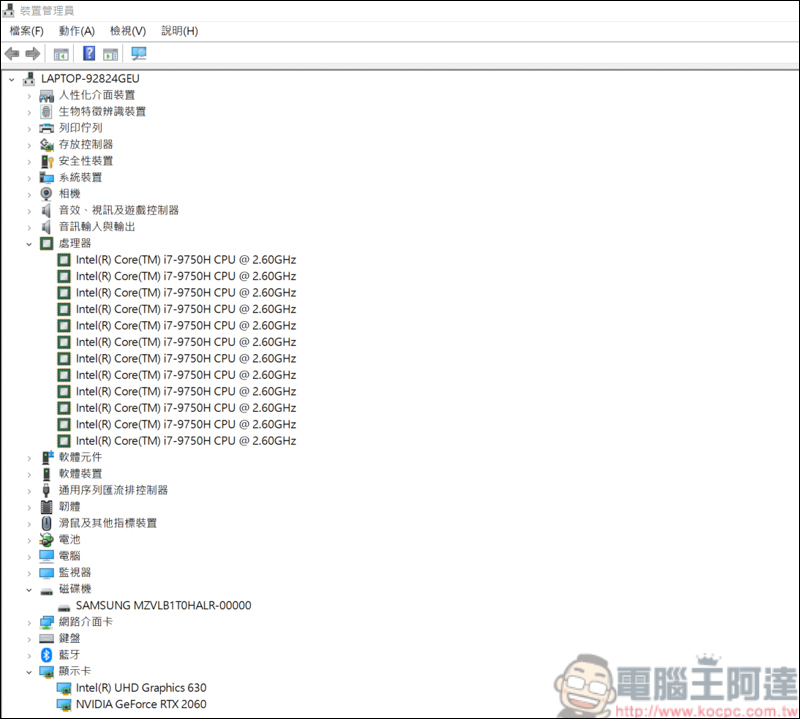Viewport: 800px width, 719px height.
Task: Collapse the 顯示卡 display adapters category
Action: (x=30, y=671)
